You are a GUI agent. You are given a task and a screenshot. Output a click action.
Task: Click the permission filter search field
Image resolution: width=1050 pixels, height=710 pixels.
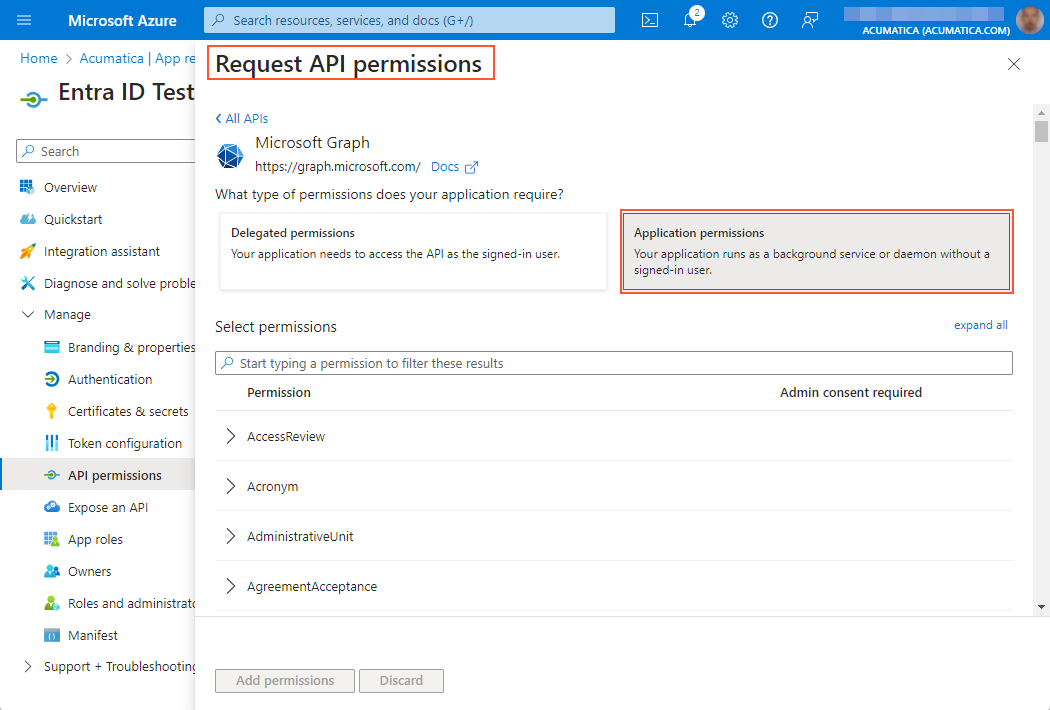[x=613, y=363]
